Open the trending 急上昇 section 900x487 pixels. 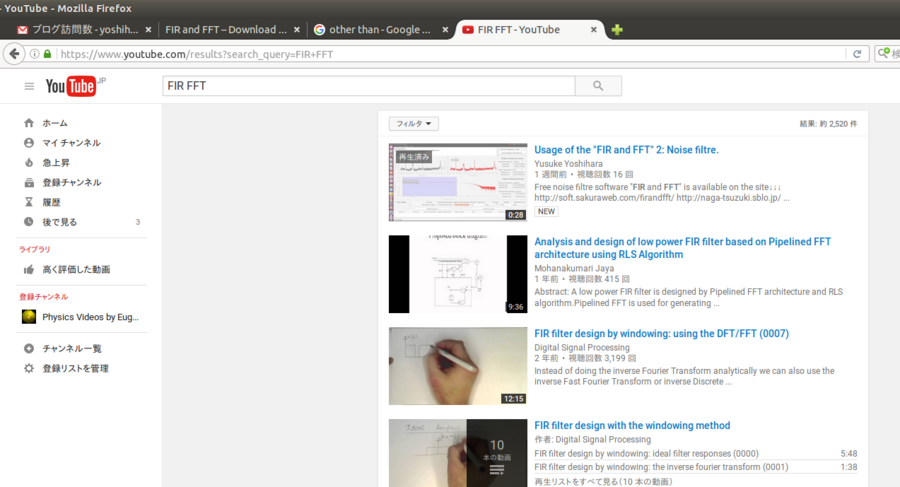(x=58, y=162)
